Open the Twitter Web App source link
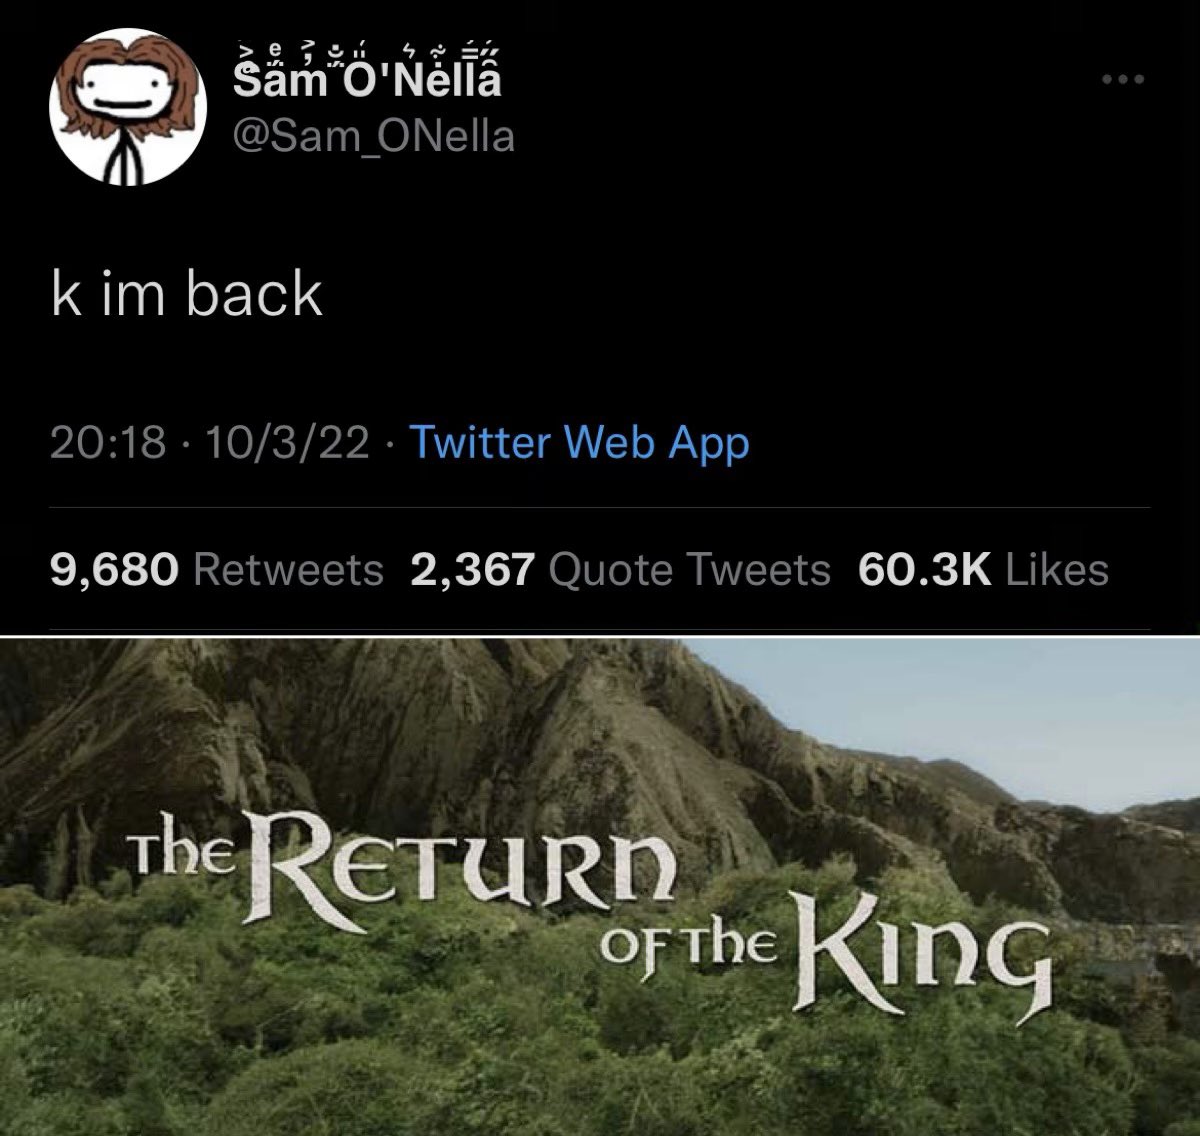Screen dimensions: 1200x1136 point(579,441)
